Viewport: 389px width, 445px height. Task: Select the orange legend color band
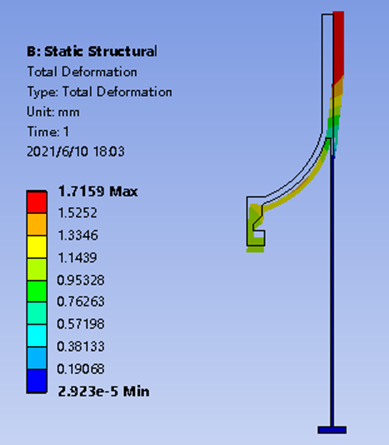coord(37,225)
